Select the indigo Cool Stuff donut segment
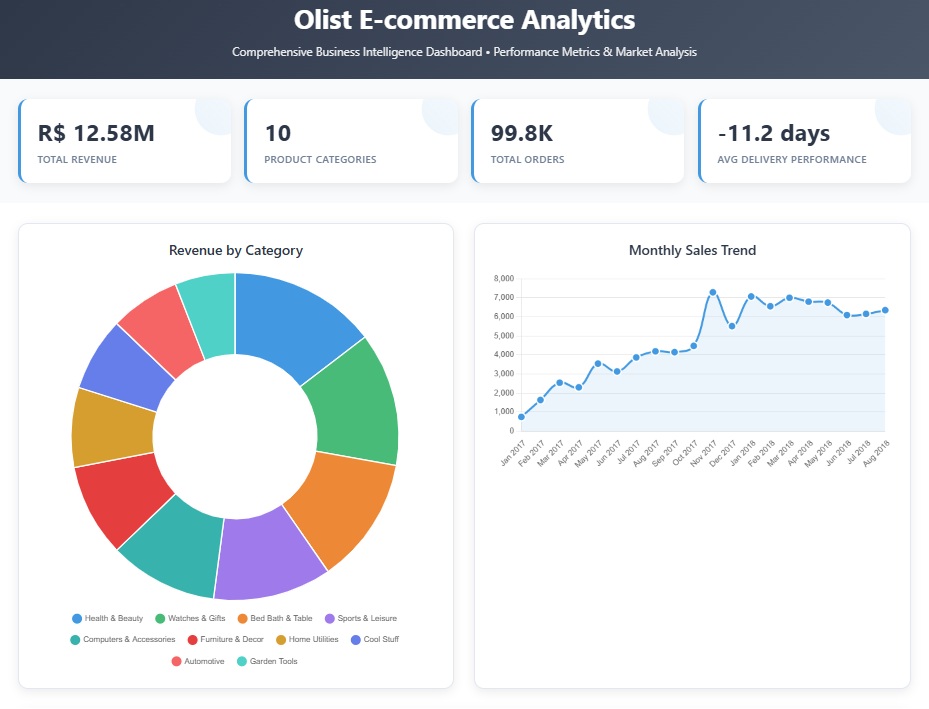 coord(126,370)
